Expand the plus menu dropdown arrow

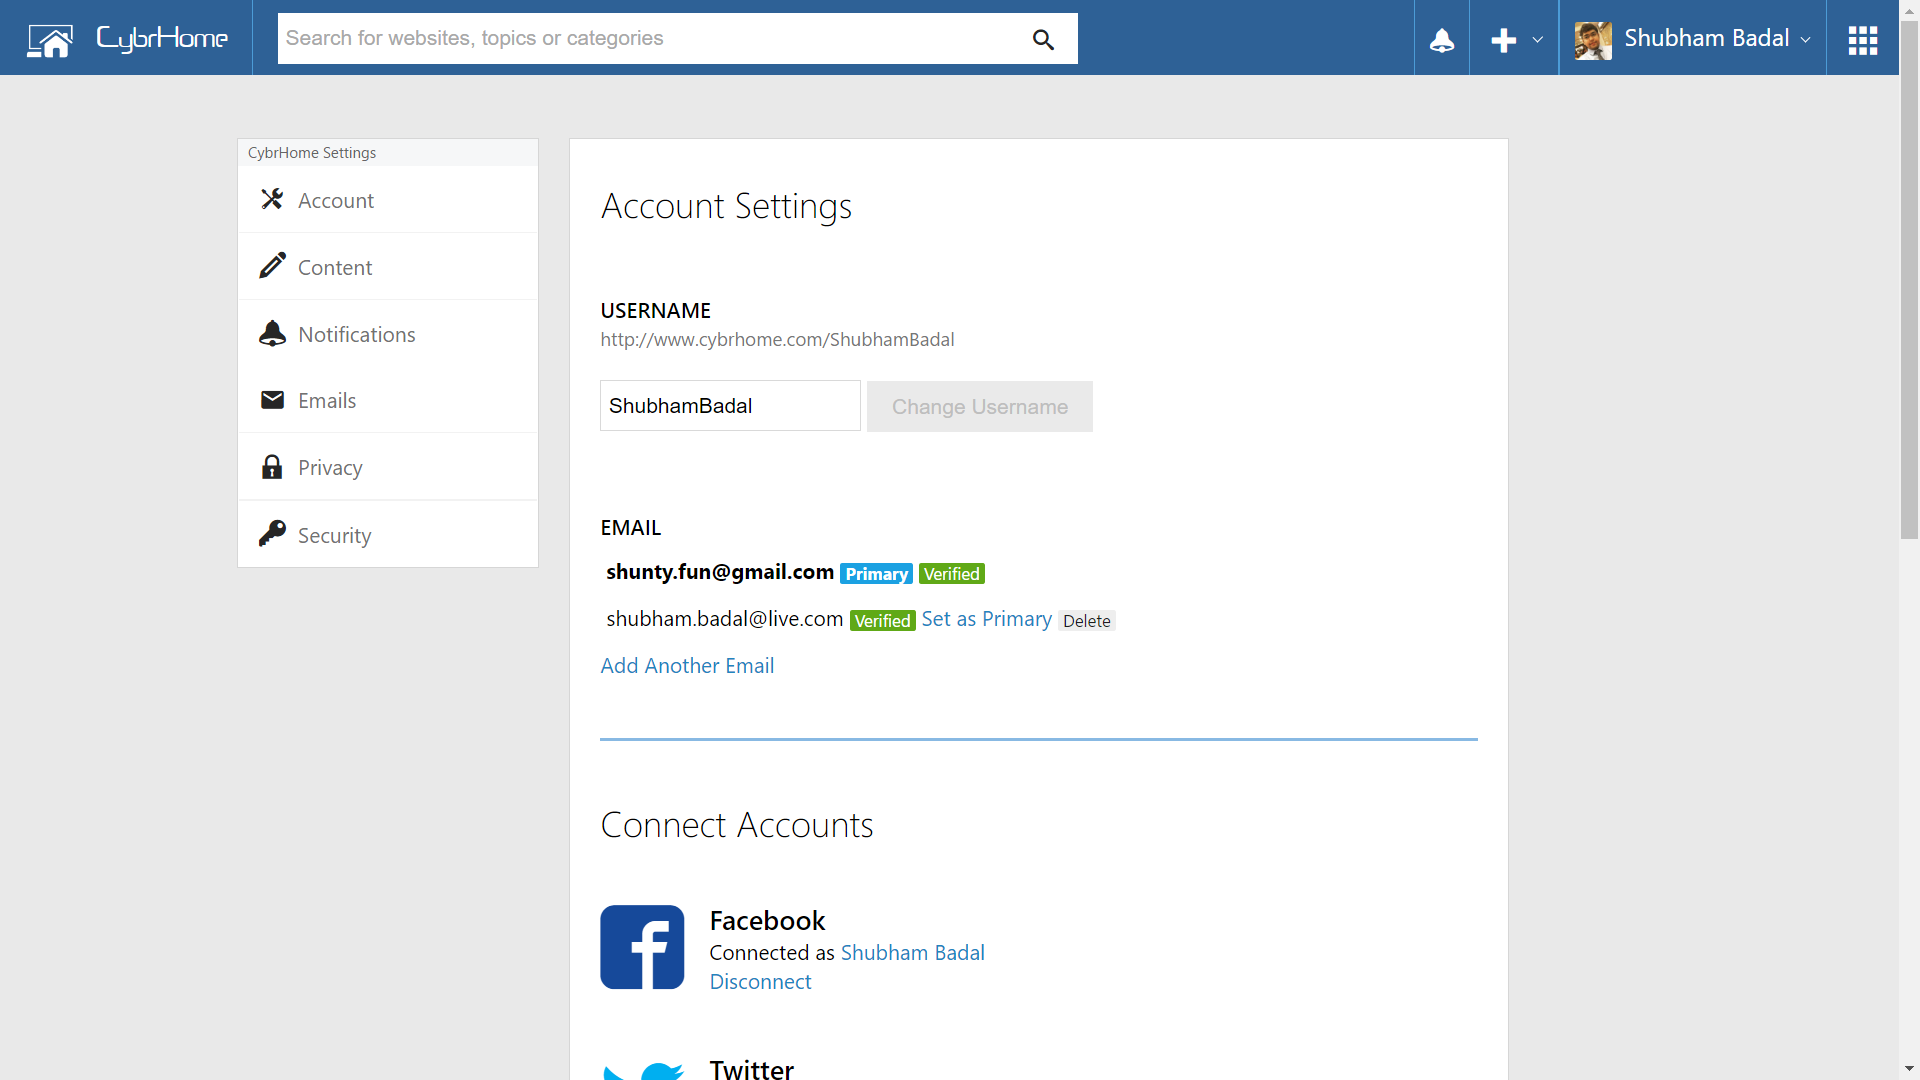[1537, 40]
